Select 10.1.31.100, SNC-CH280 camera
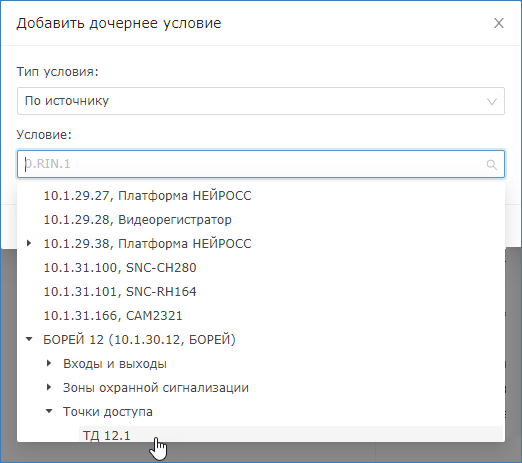 [120, 268]
